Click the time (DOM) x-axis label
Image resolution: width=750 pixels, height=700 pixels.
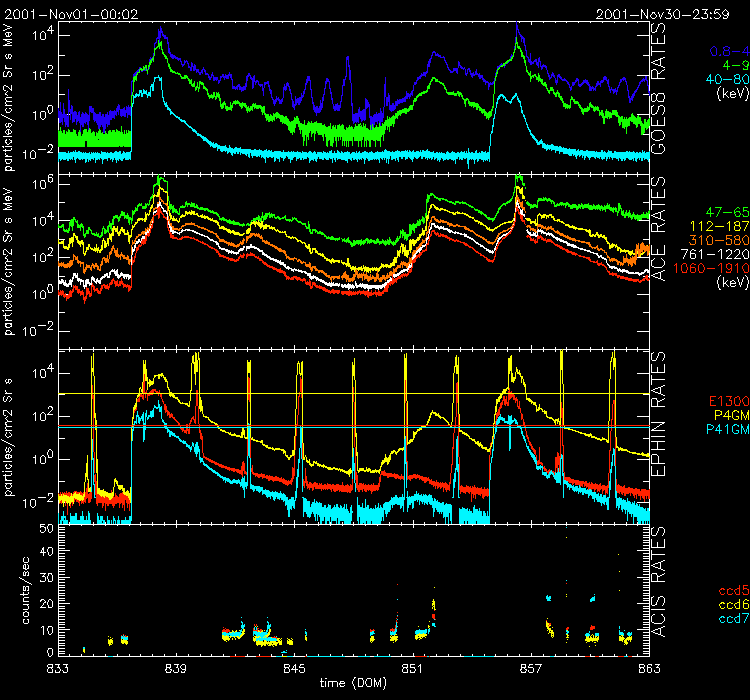click(x=351, y=682)
